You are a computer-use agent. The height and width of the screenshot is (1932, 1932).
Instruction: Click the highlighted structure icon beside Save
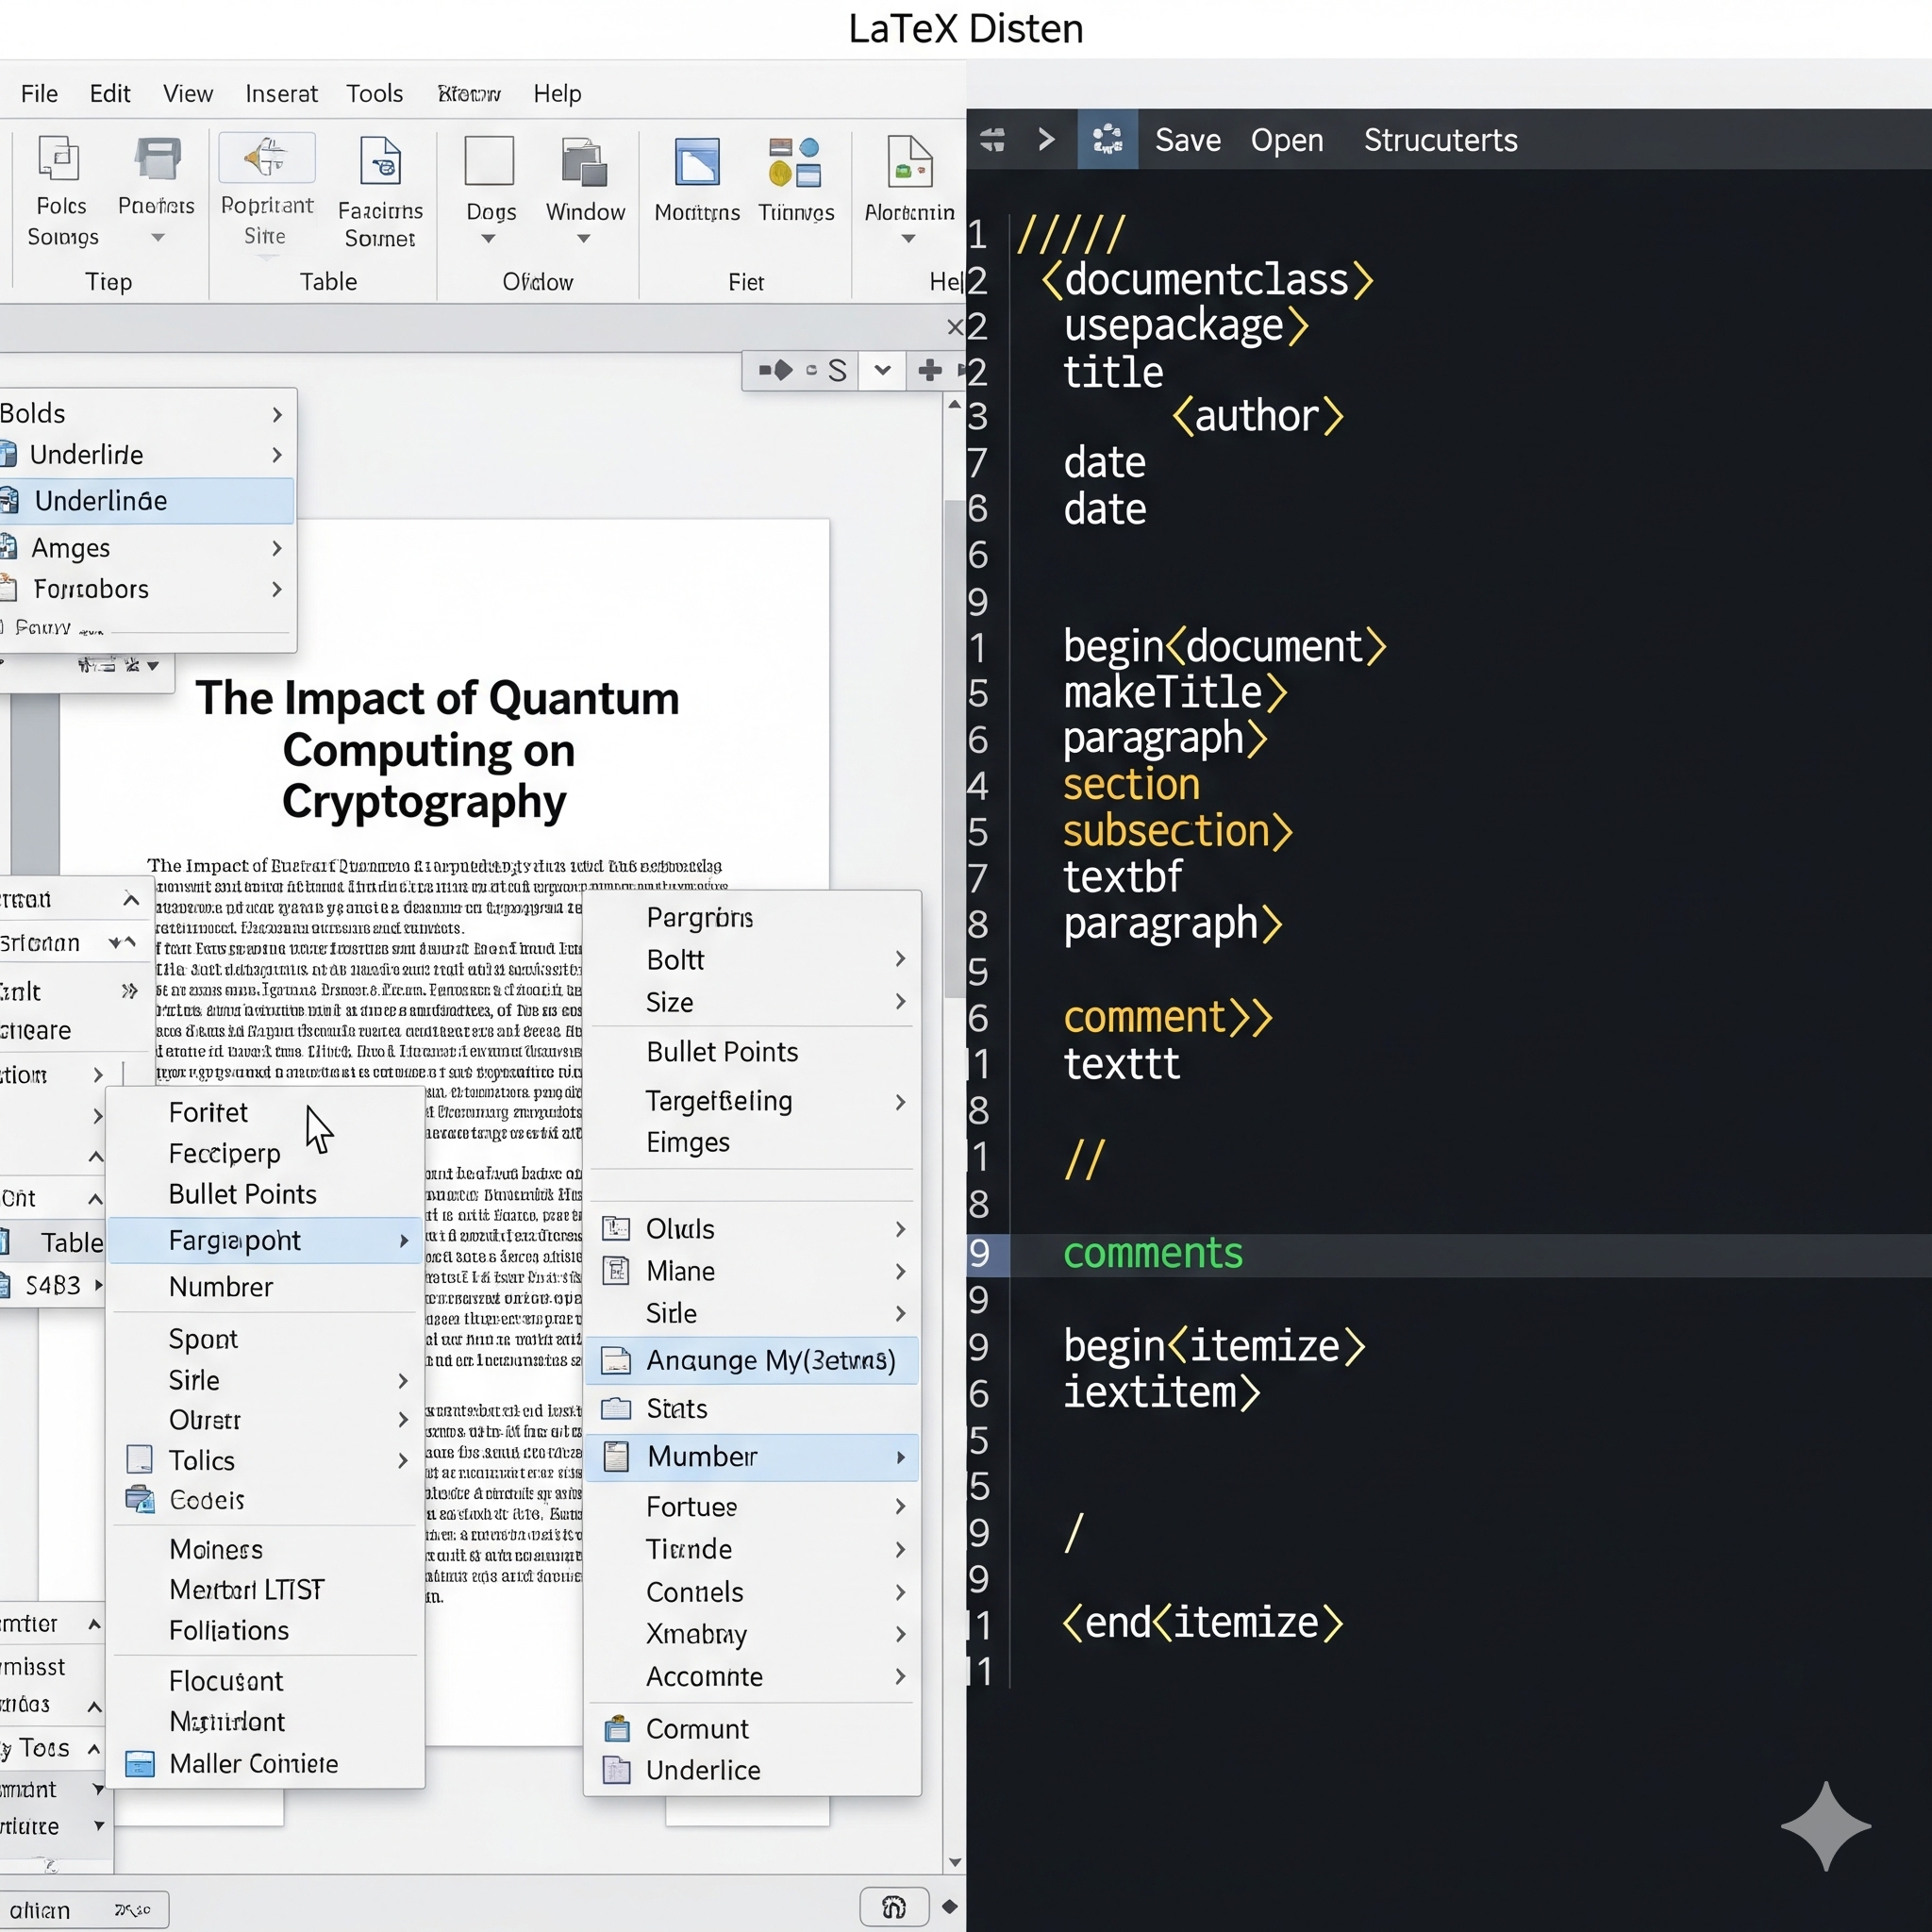click(1107, 140)
